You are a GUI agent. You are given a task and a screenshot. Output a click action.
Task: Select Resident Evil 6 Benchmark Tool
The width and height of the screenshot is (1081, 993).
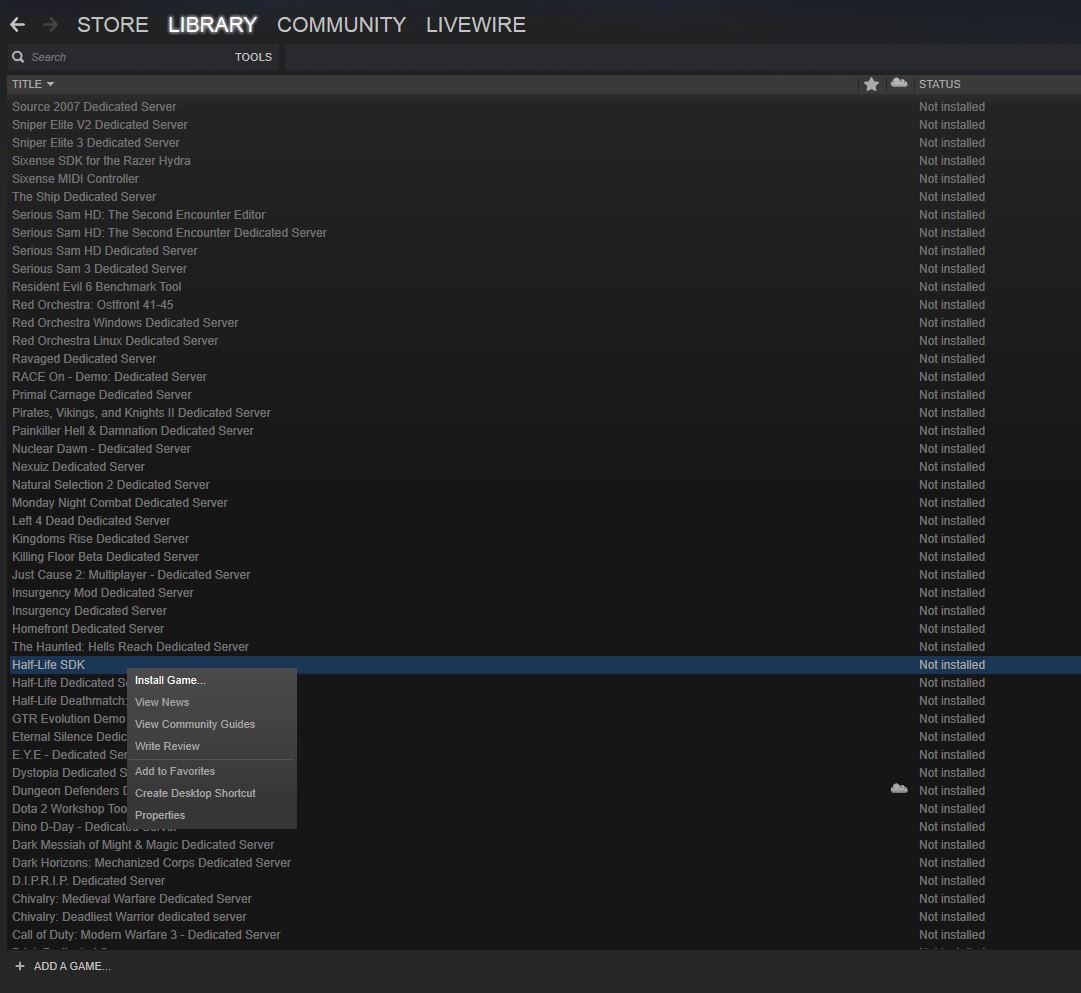point(544,286)
